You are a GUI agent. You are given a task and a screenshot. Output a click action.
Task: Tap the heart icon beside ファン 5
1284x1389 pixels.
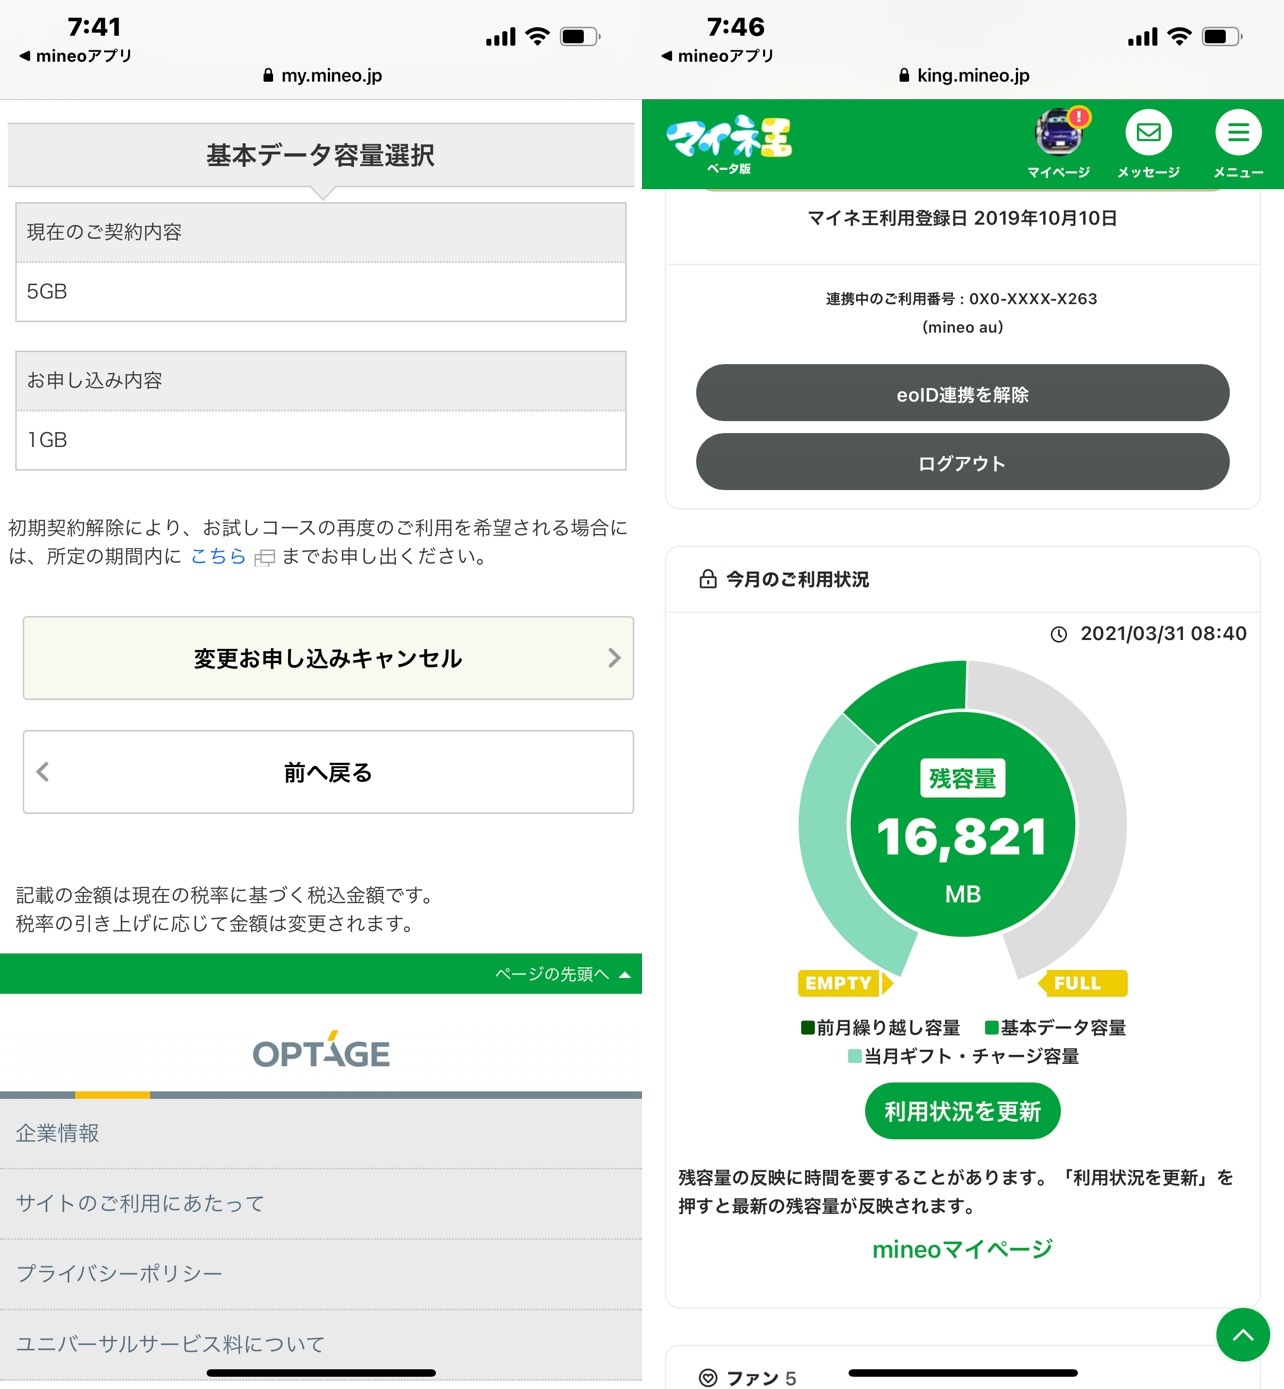(708, 1378)
